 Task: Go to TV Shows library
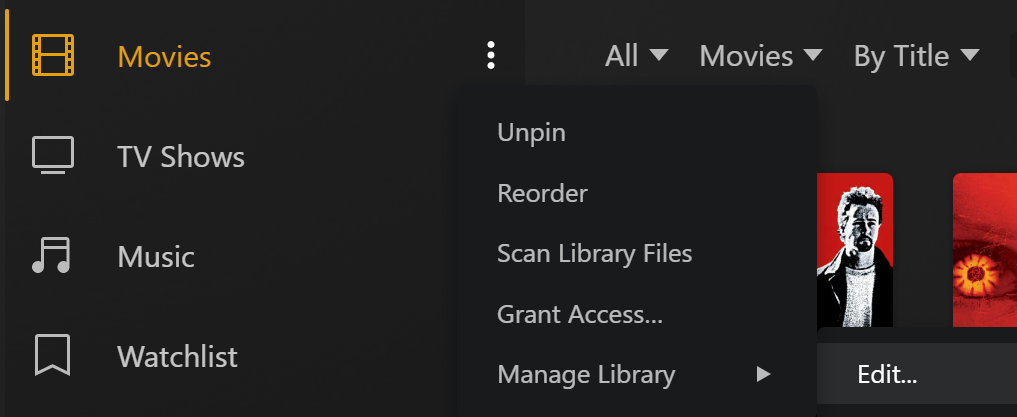click(x=181, y=156)
